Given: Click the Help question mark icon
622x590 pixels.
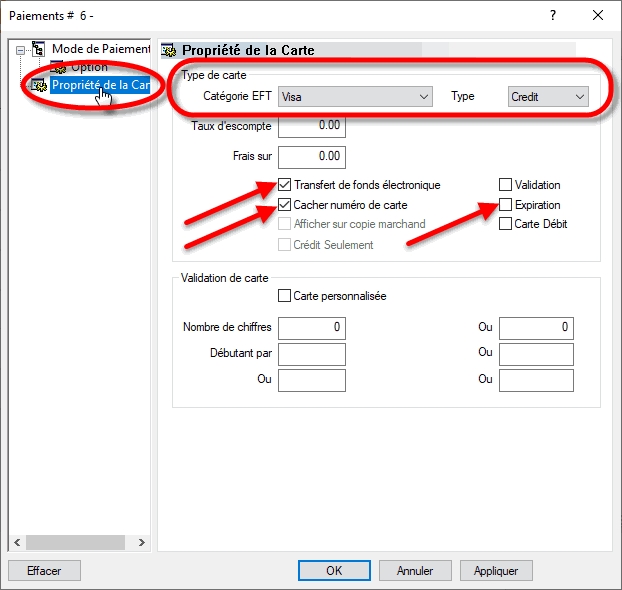Looking at the screenshot, I should (x=553, y=14).
